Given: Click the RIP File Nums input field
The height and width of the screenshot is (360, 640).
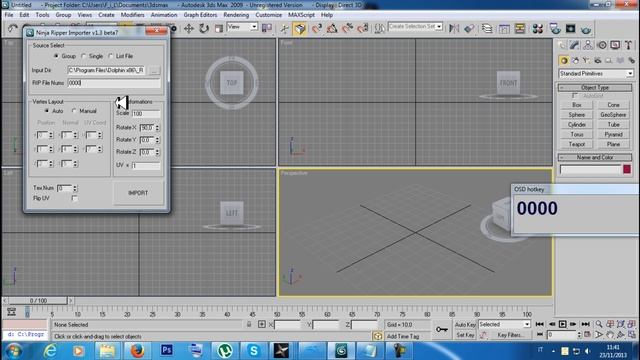Looking at the screenshot, I should (x=114, y=82).
